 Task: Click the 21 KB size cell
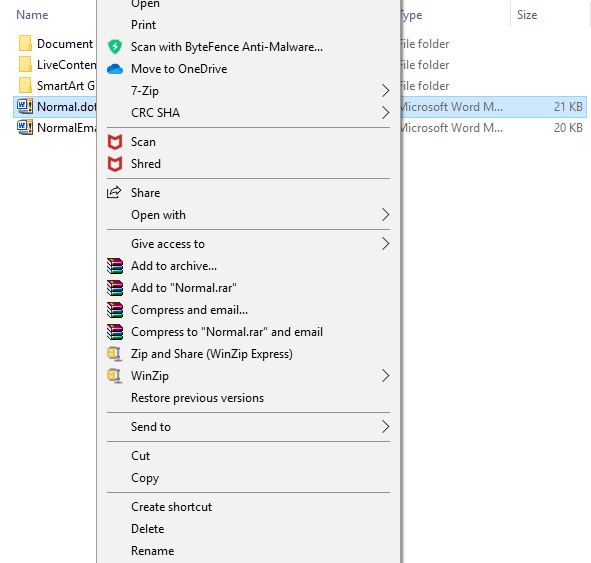568,107
